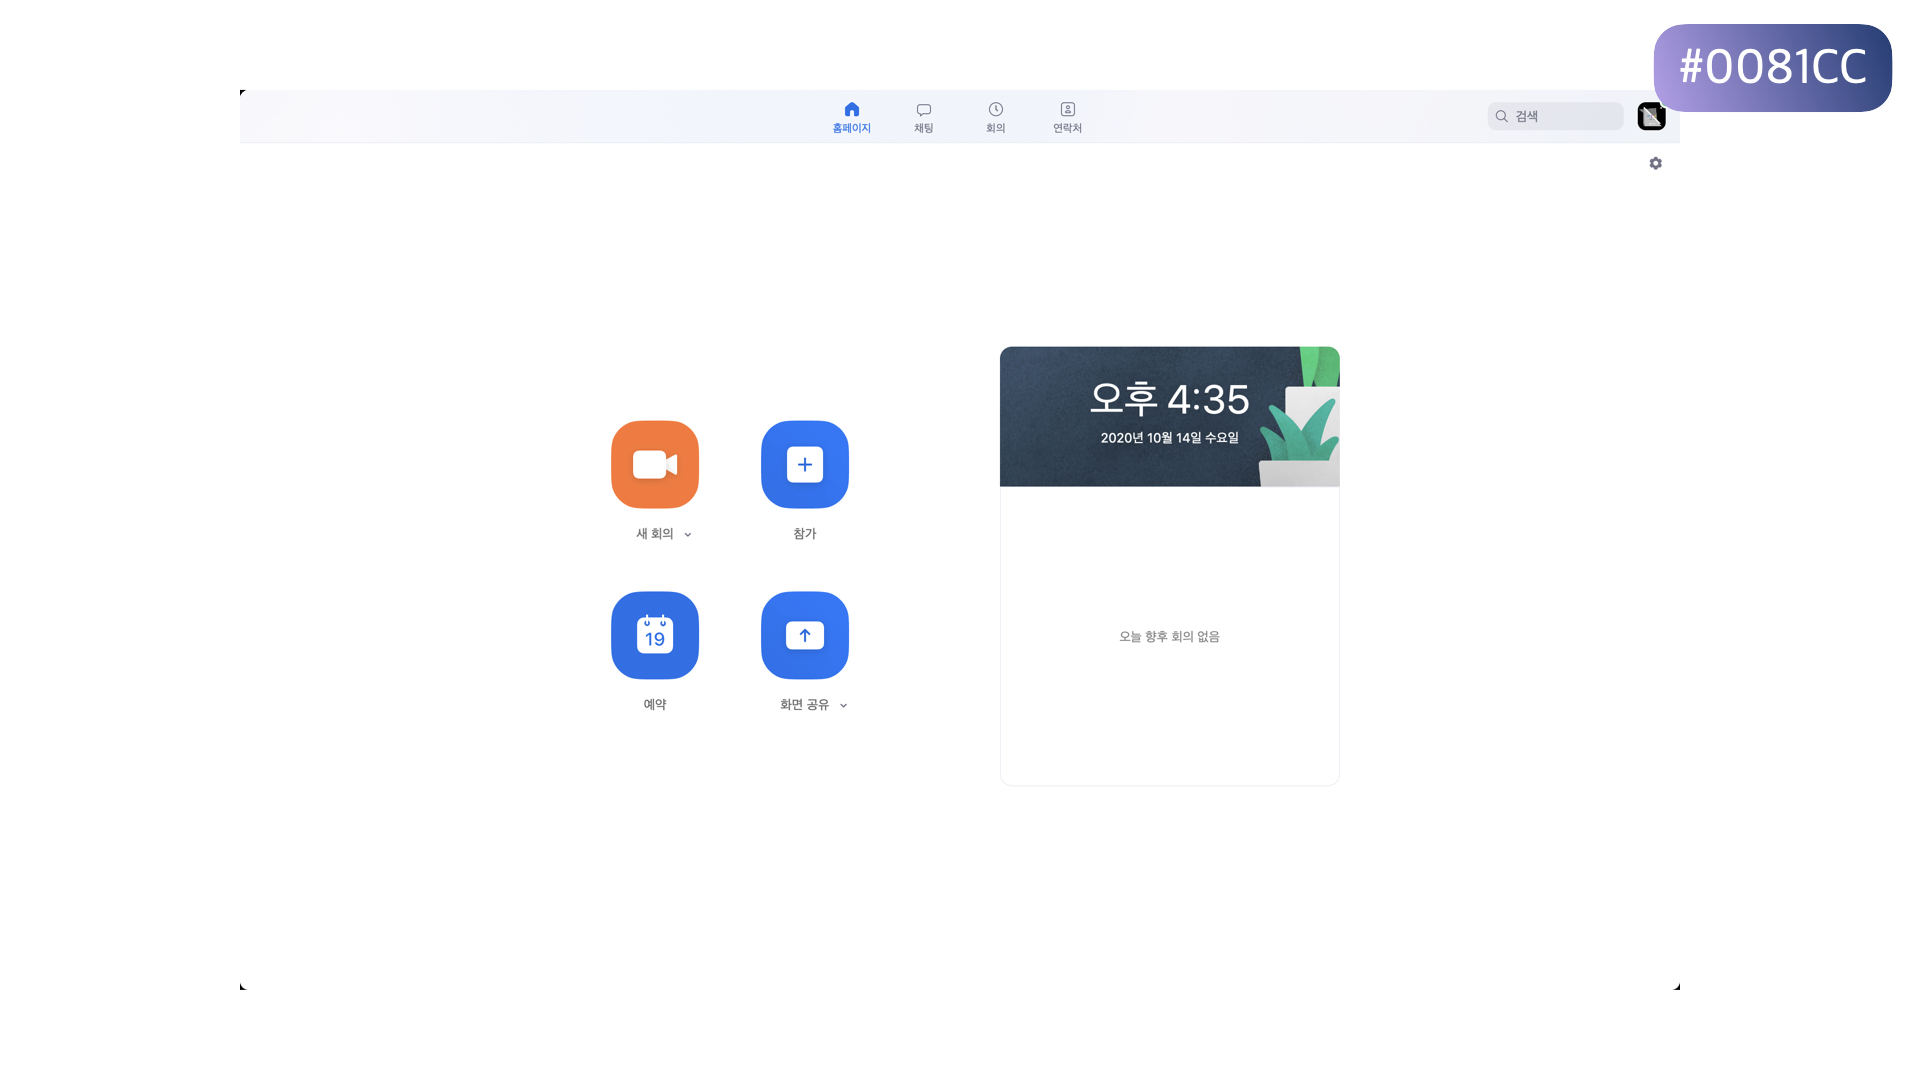Image resolution: width=1920 pixels, height=1080 pixels.
Task: Click the clock time 오후 4:35
Action: coord(1169,399)
